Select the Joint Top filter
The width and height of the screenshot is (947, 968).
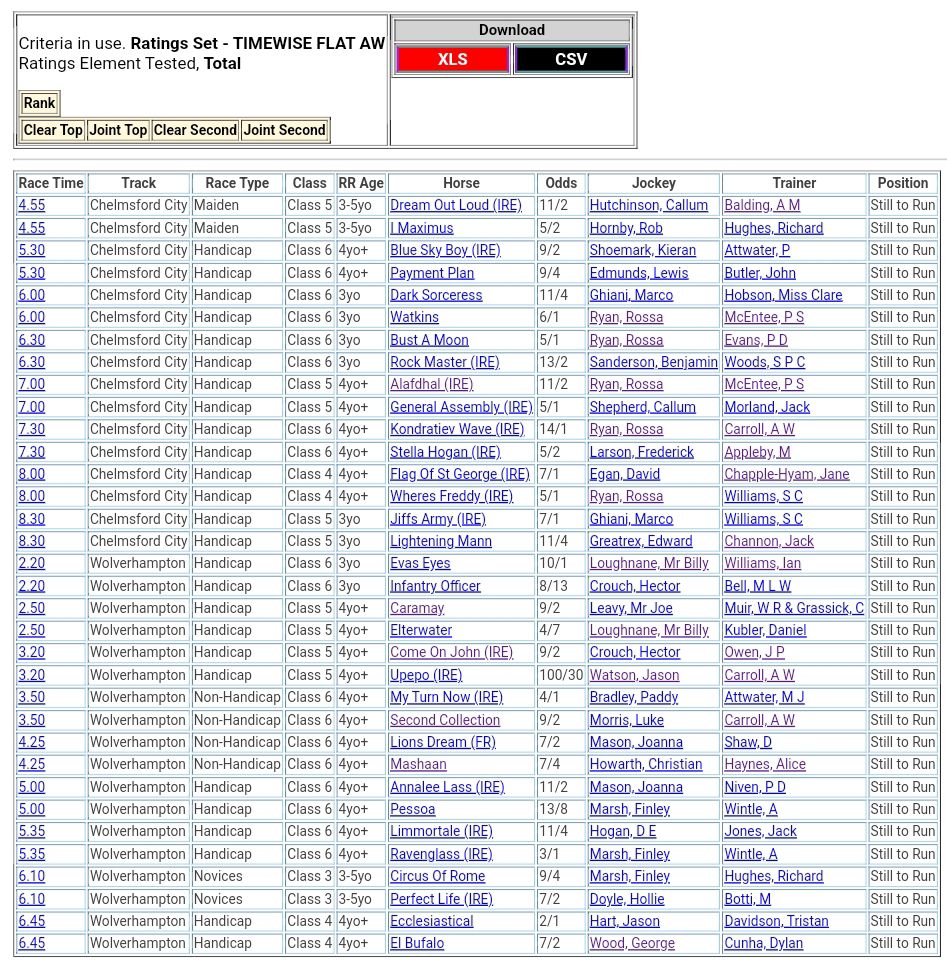[x=118, y=130]
